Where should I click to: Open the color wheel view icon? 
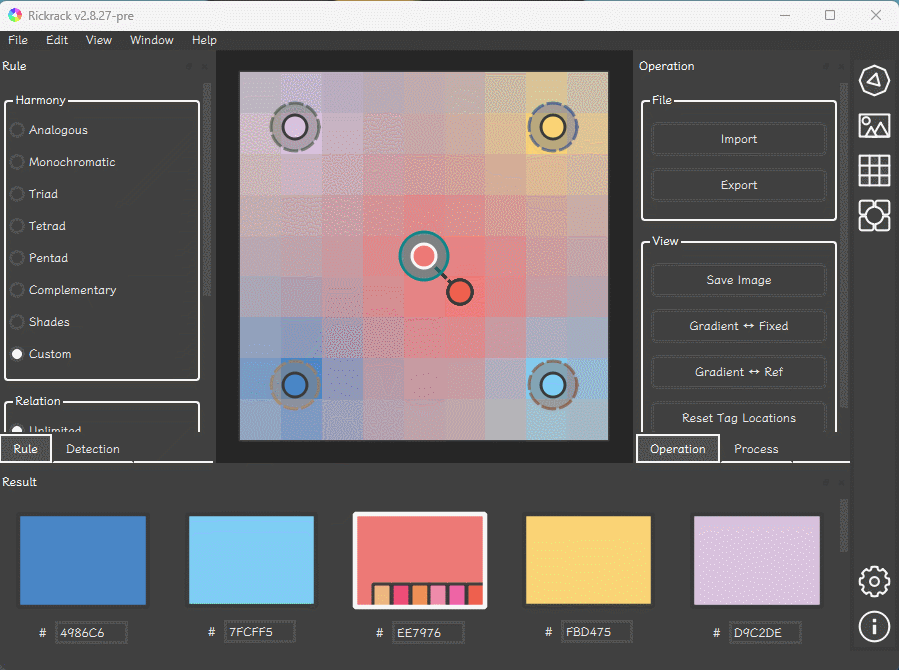point(874,81)
